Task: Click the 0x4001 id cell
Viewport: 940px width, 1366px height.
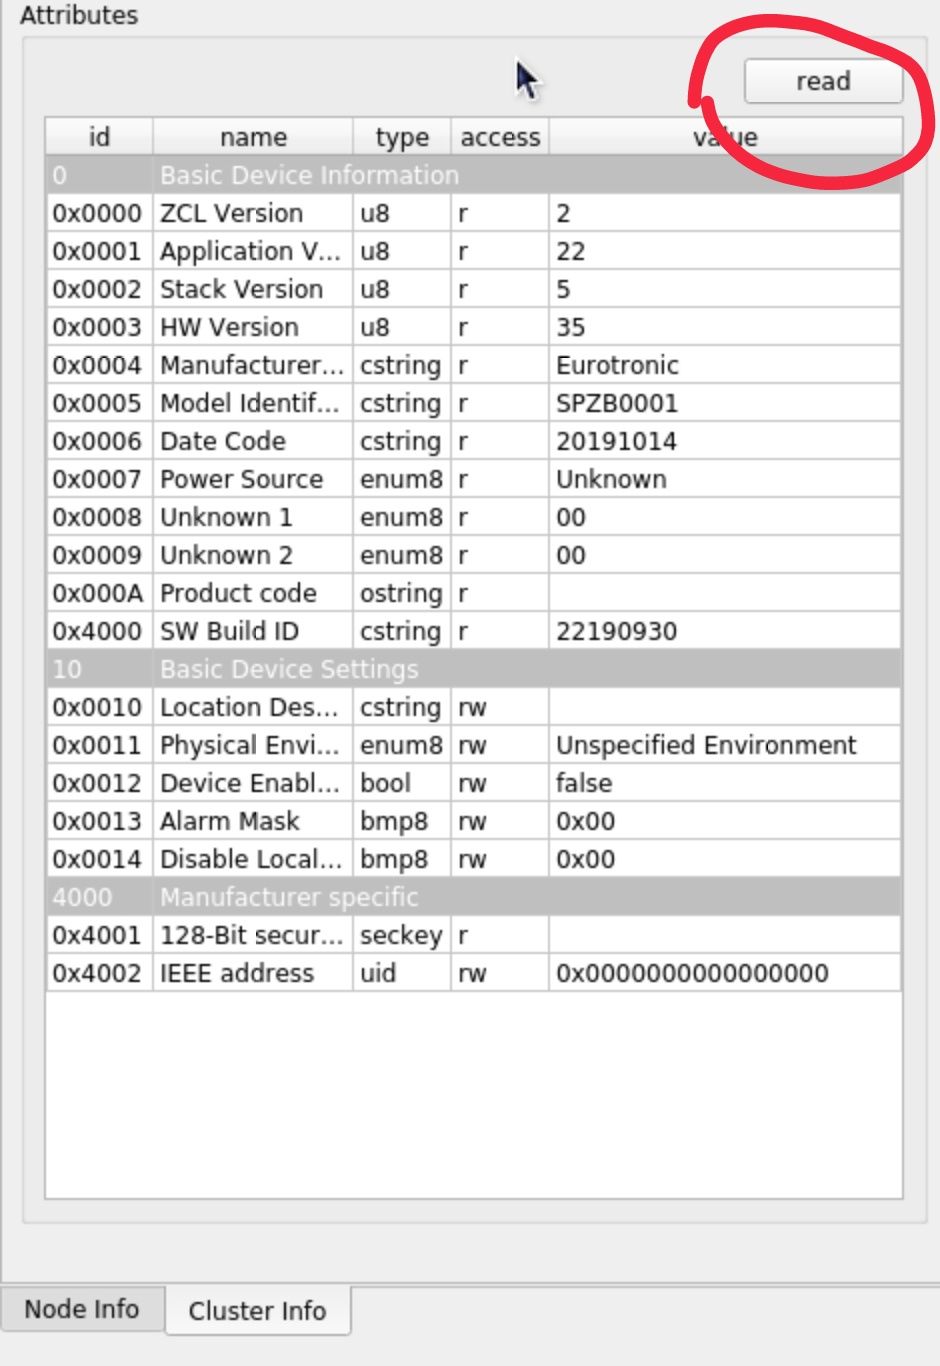Action: pyautogui.click(x=99, y=935)
